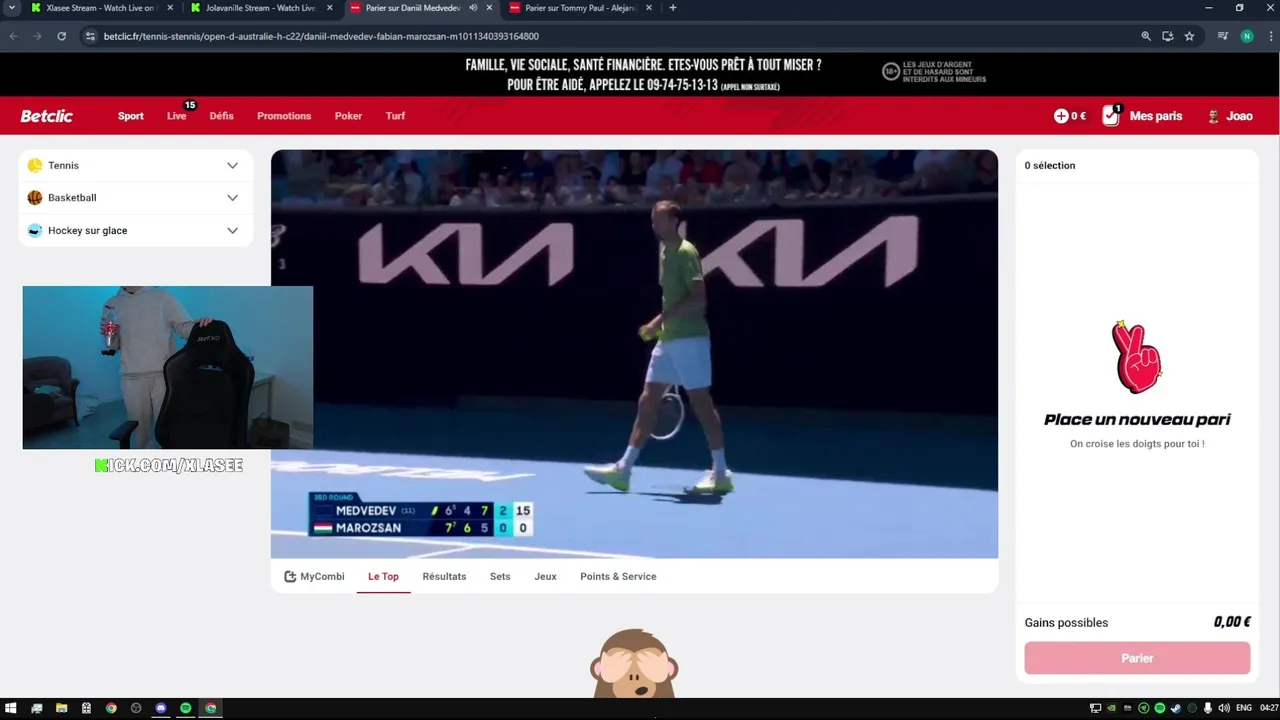1280x720 pixels.
Task: Click the Basketball sport icon
Action: [x=35, y=198]
